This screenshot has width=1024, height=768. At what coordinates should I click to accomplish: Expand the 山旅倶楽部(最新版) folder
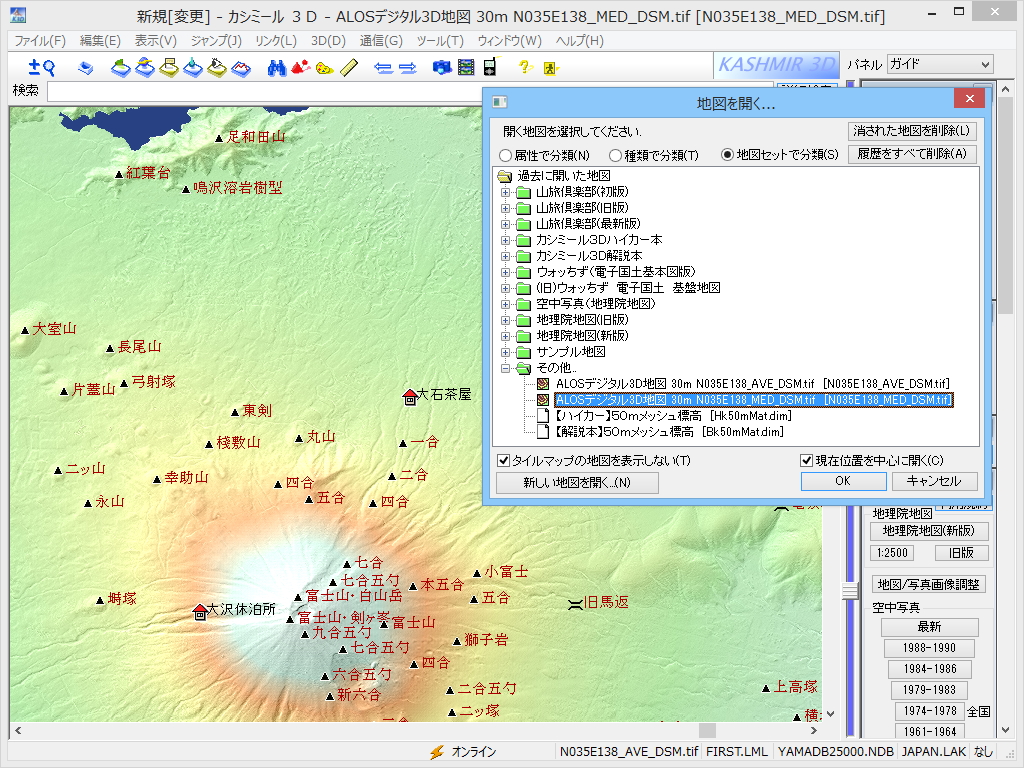coord(505,224)
